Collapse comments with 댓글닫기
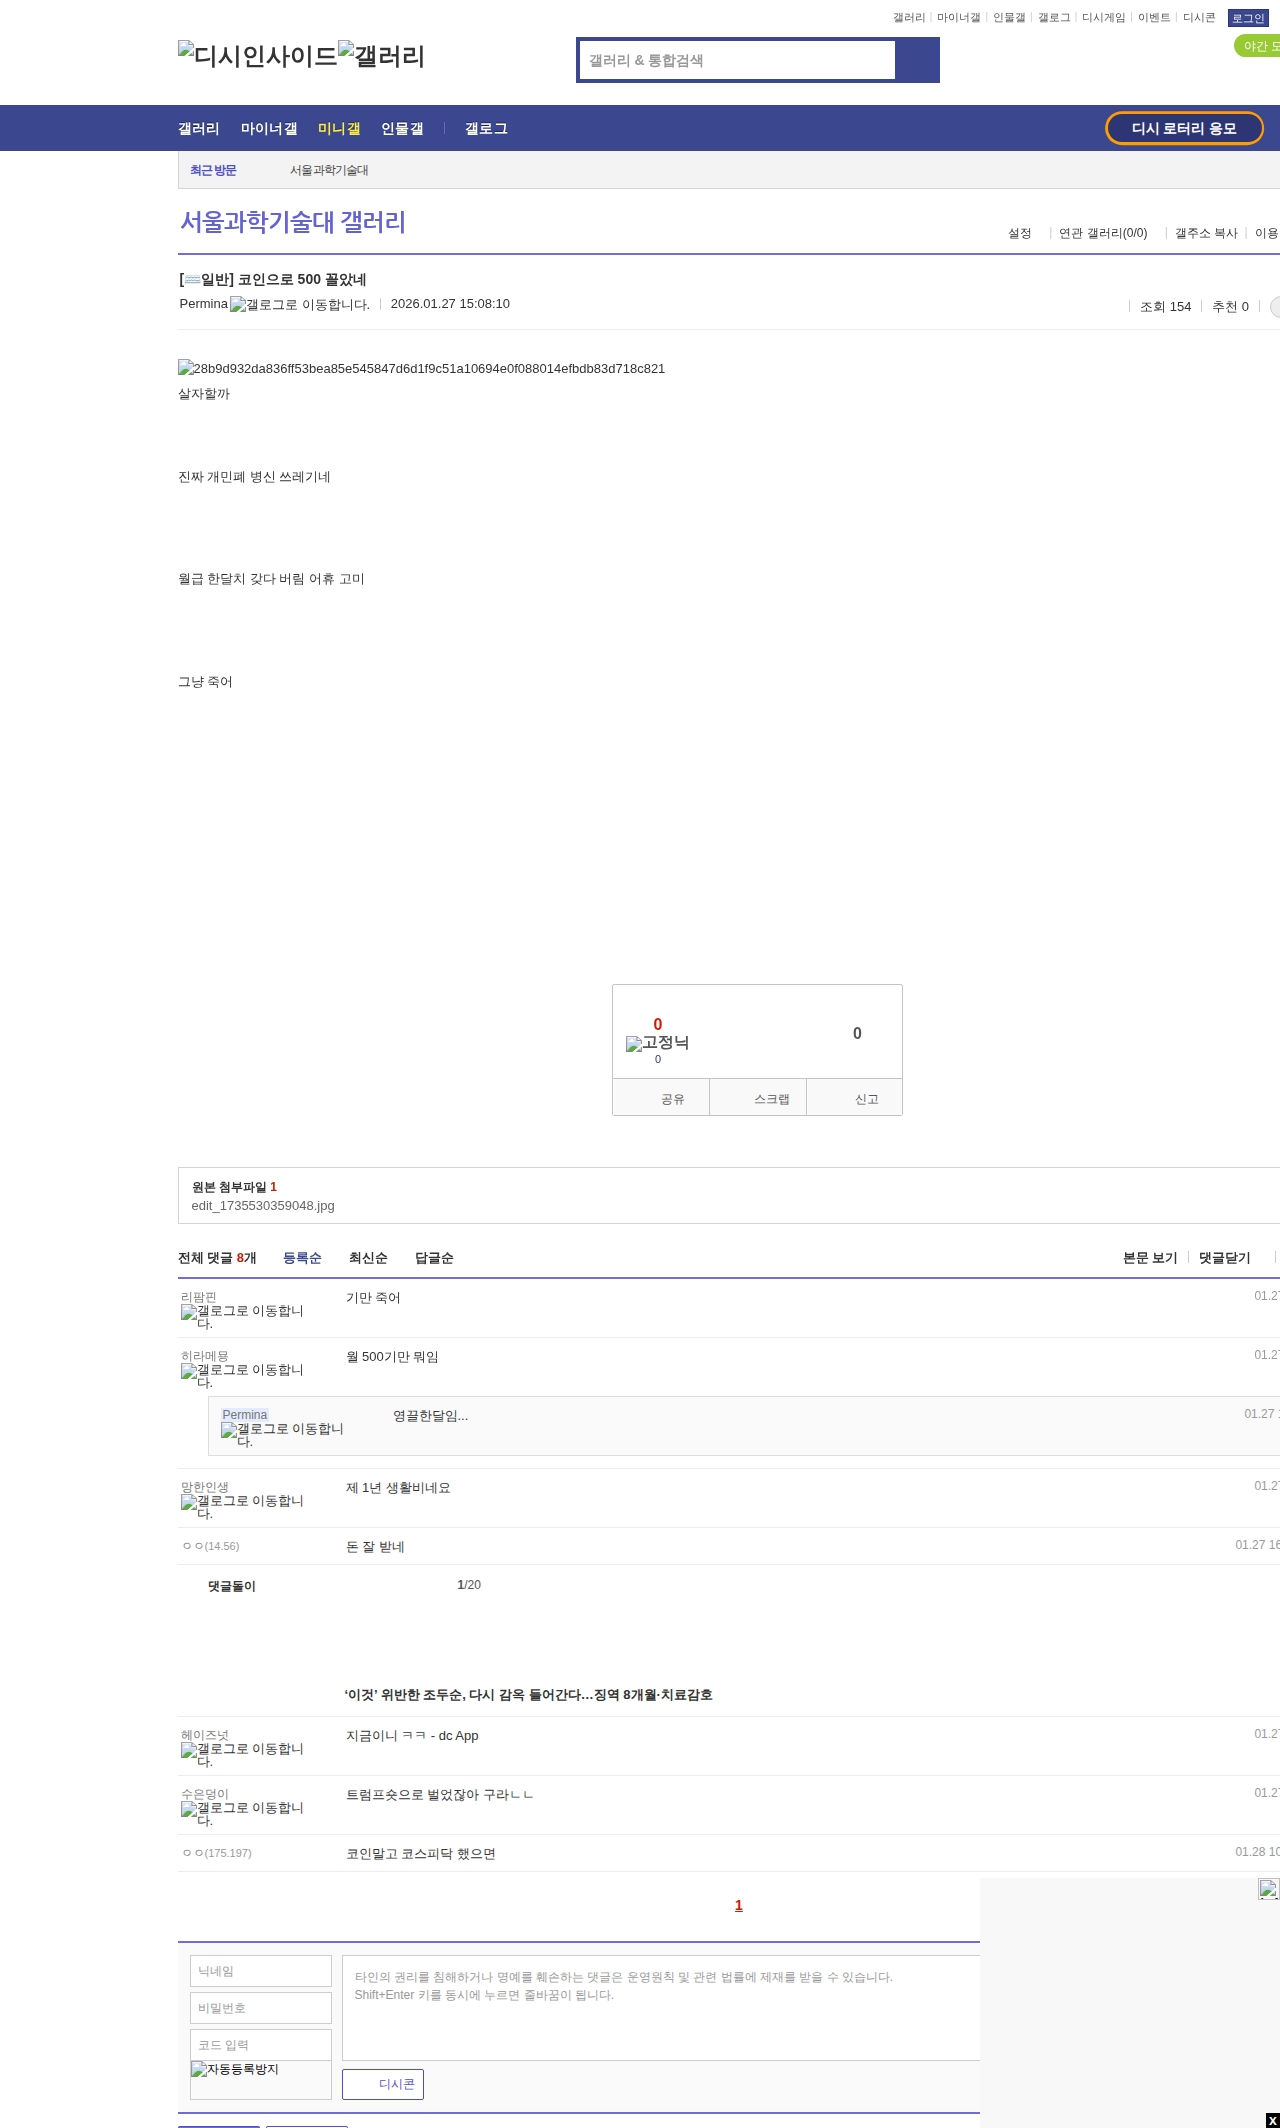1280x2128 pixels. click(x=1224, y=1258)
